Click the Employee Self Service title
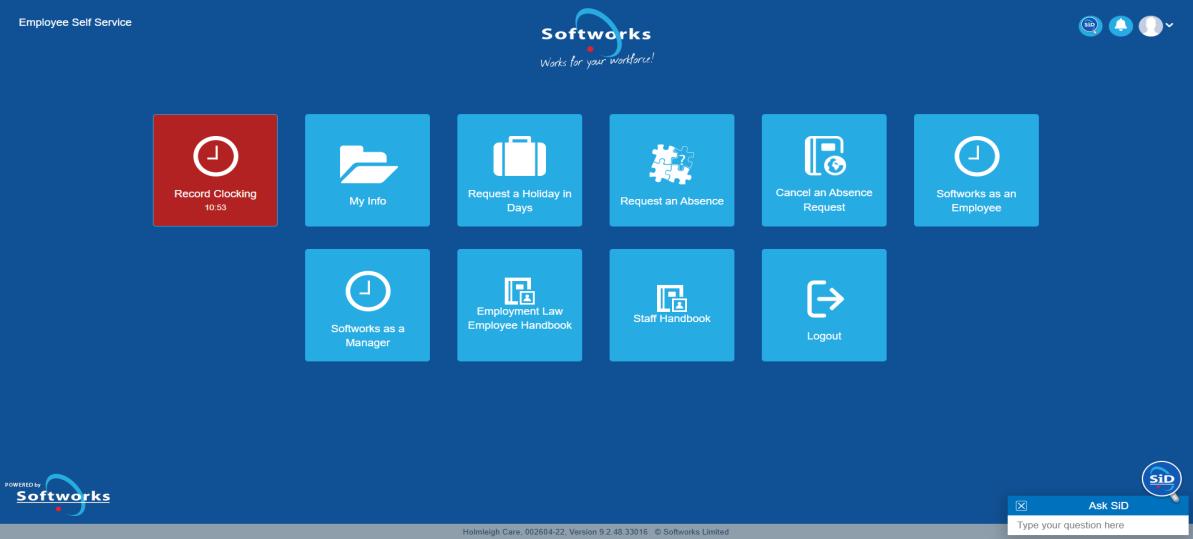 tap(75, 22)
